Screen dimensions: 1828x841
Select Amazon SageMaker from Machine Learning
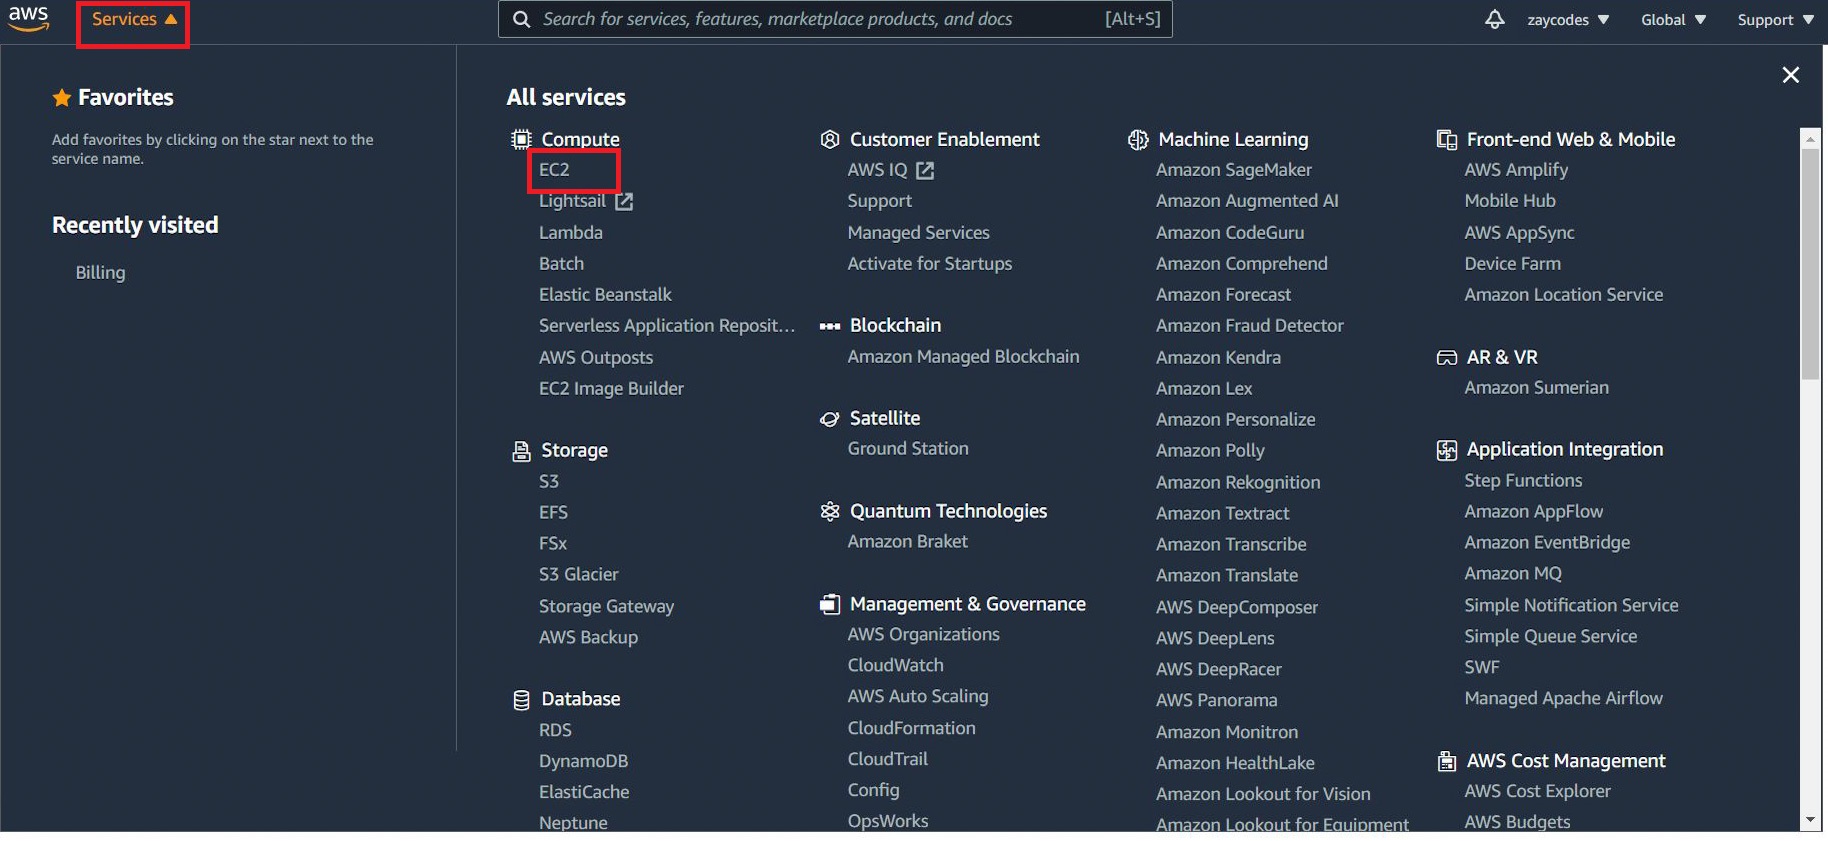(1233, 170)
